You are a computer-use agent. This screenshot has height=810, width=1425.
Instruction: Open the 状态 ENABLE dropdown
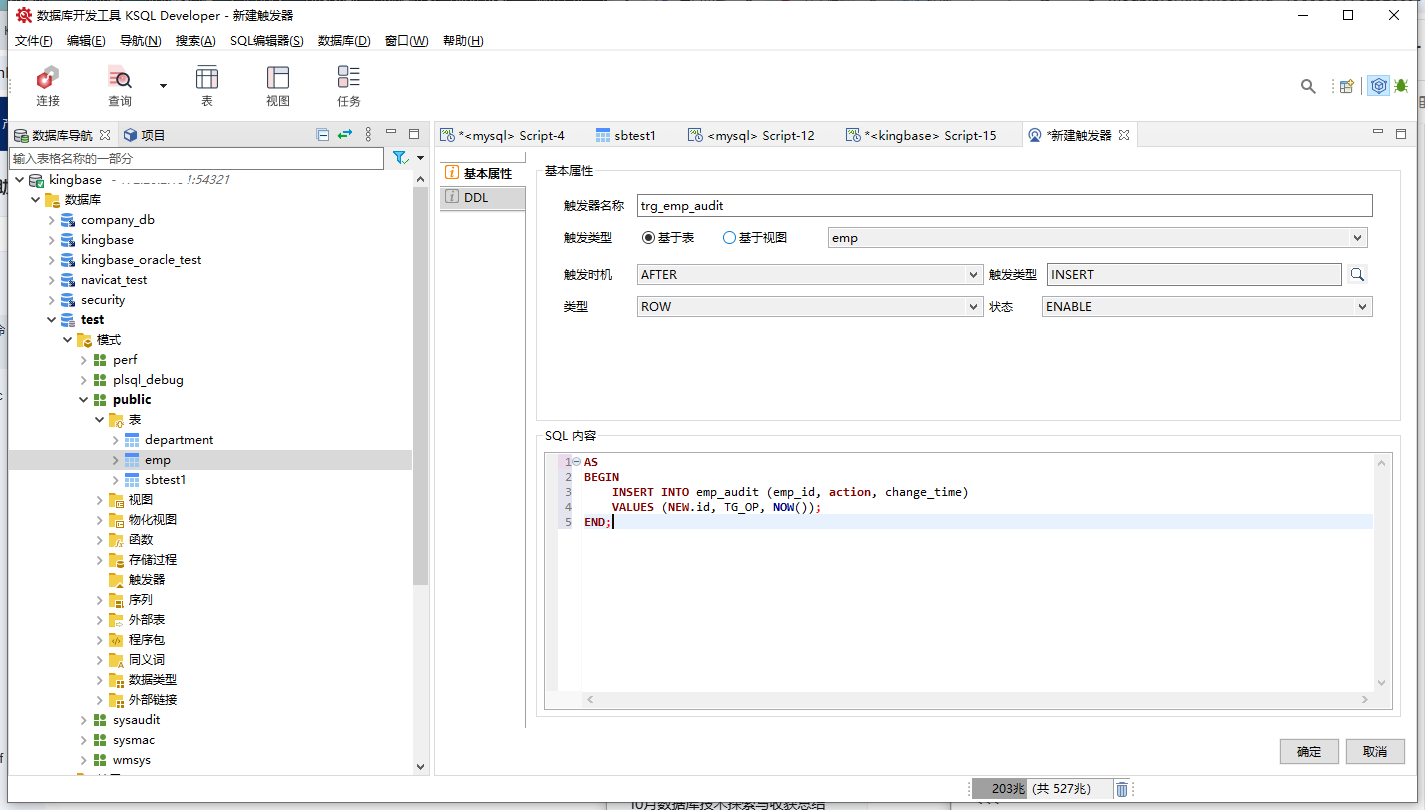(x=1361, y=307)
